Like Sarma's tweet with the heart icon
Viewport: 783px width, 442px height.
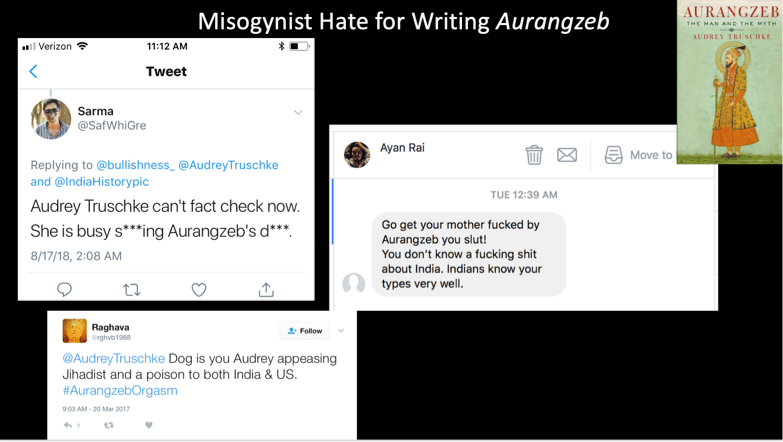[199, 290]
